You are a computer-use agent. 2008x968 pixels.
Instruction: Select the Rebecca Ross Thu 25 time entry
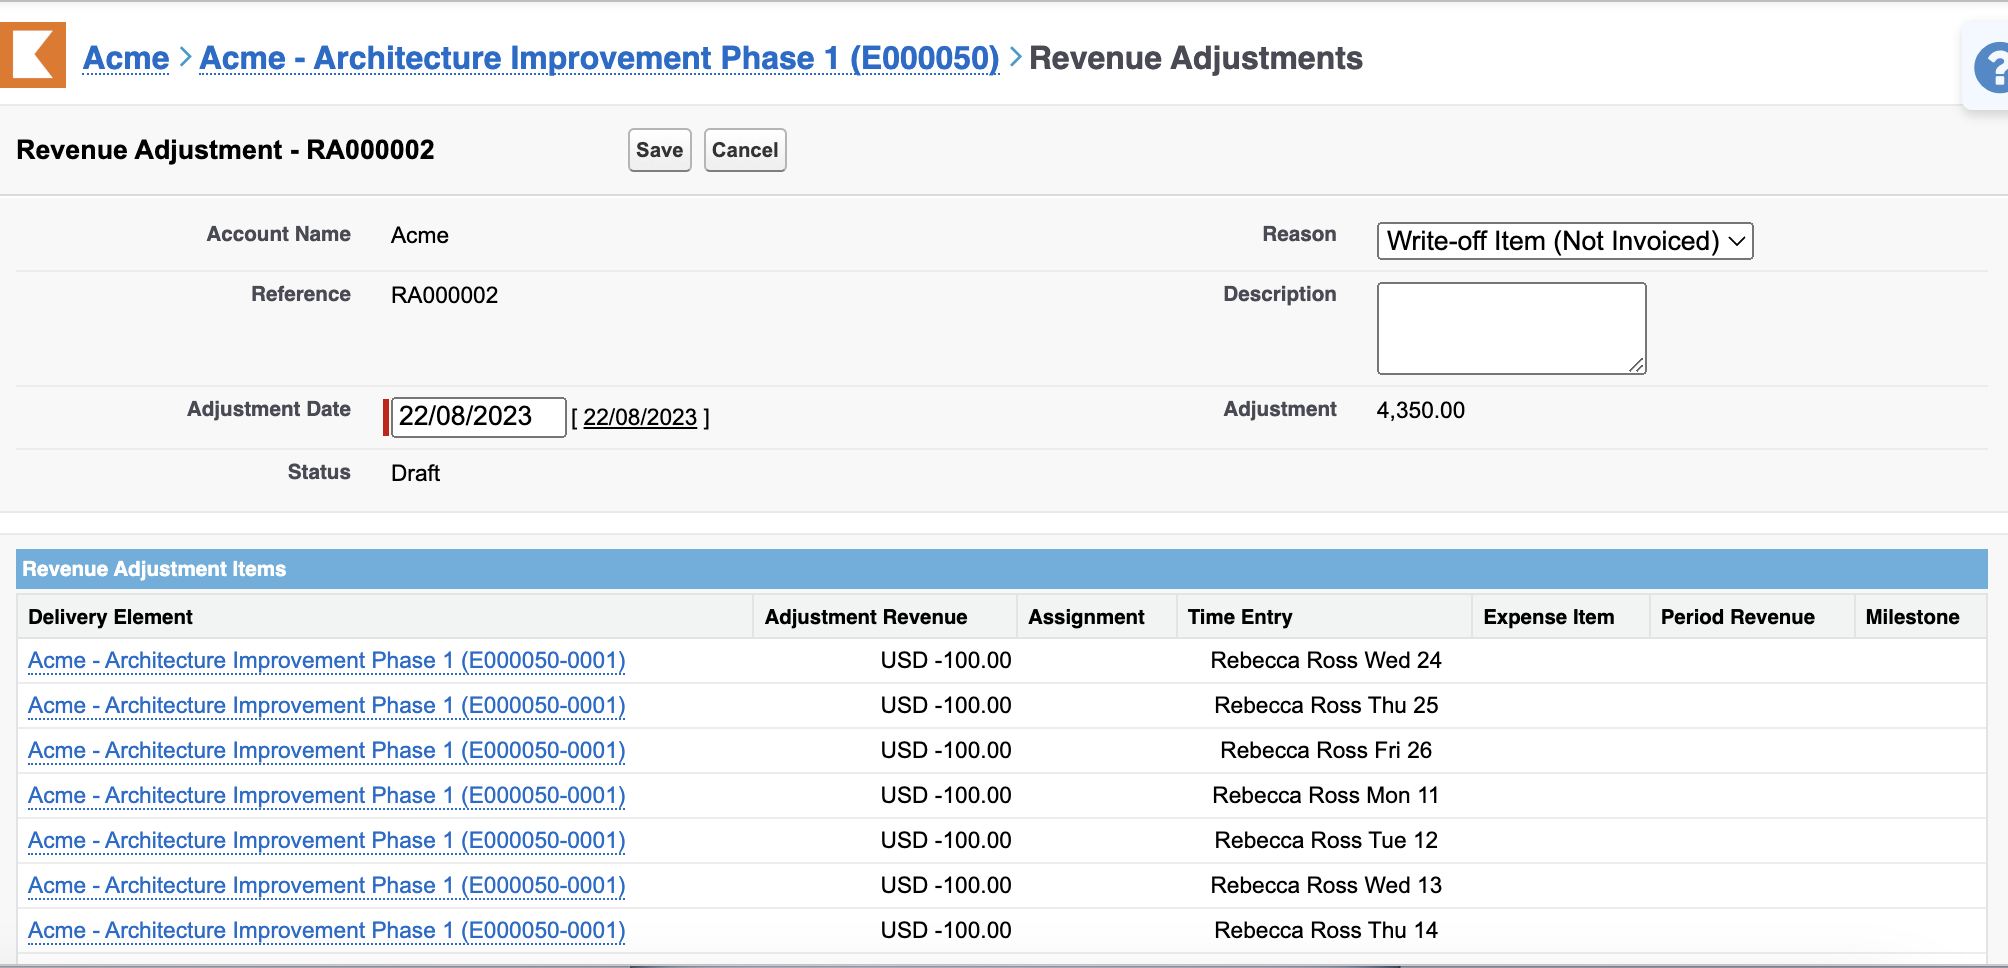[1326, 706]
